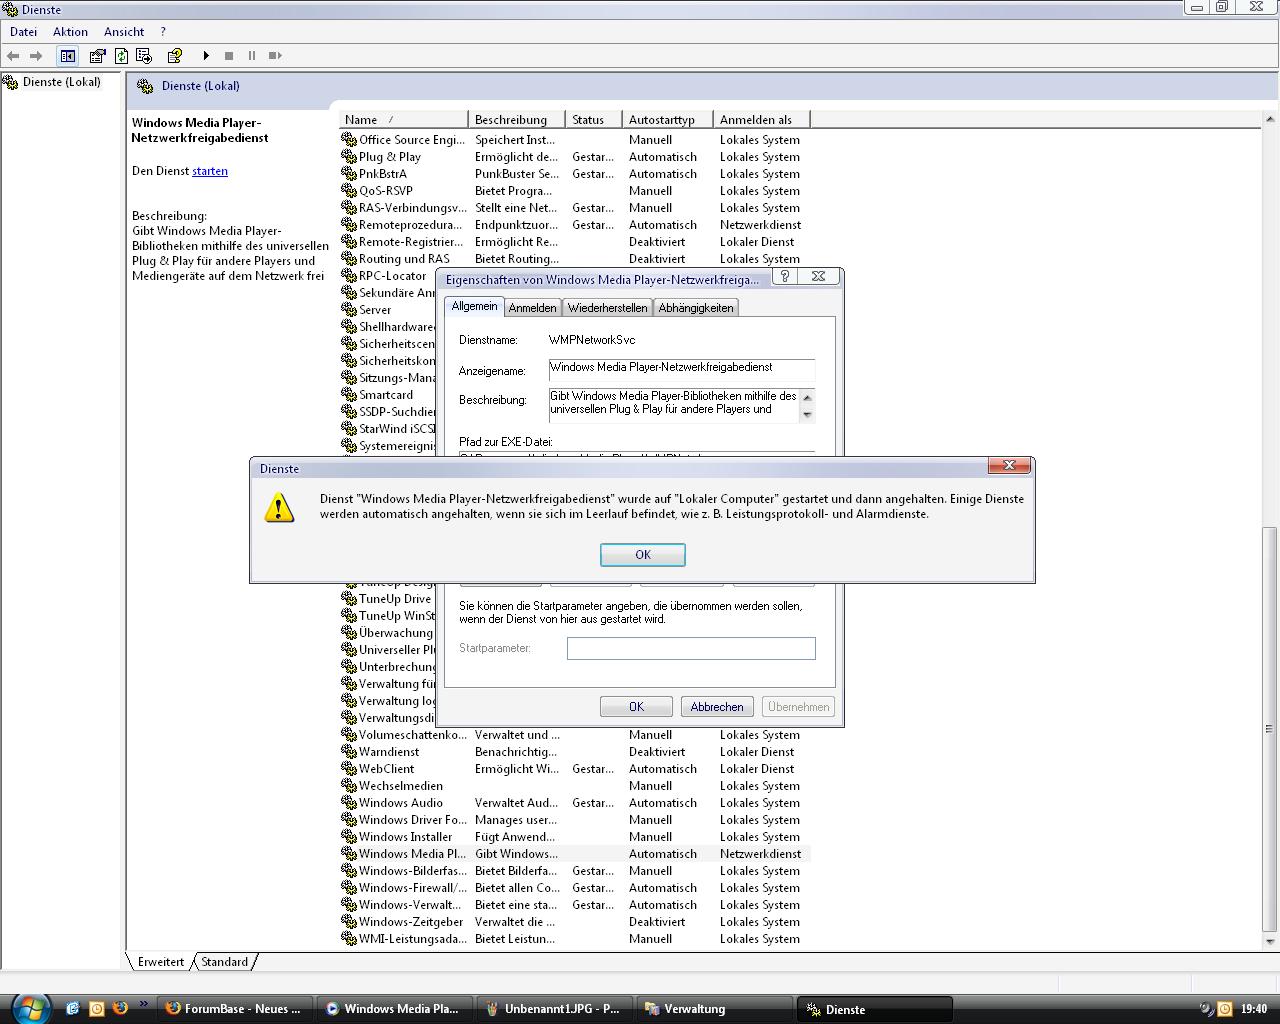1280x1024 pixels.
Task: Confirm the warning dialog with OK
Action: click(x=642, y=555)
